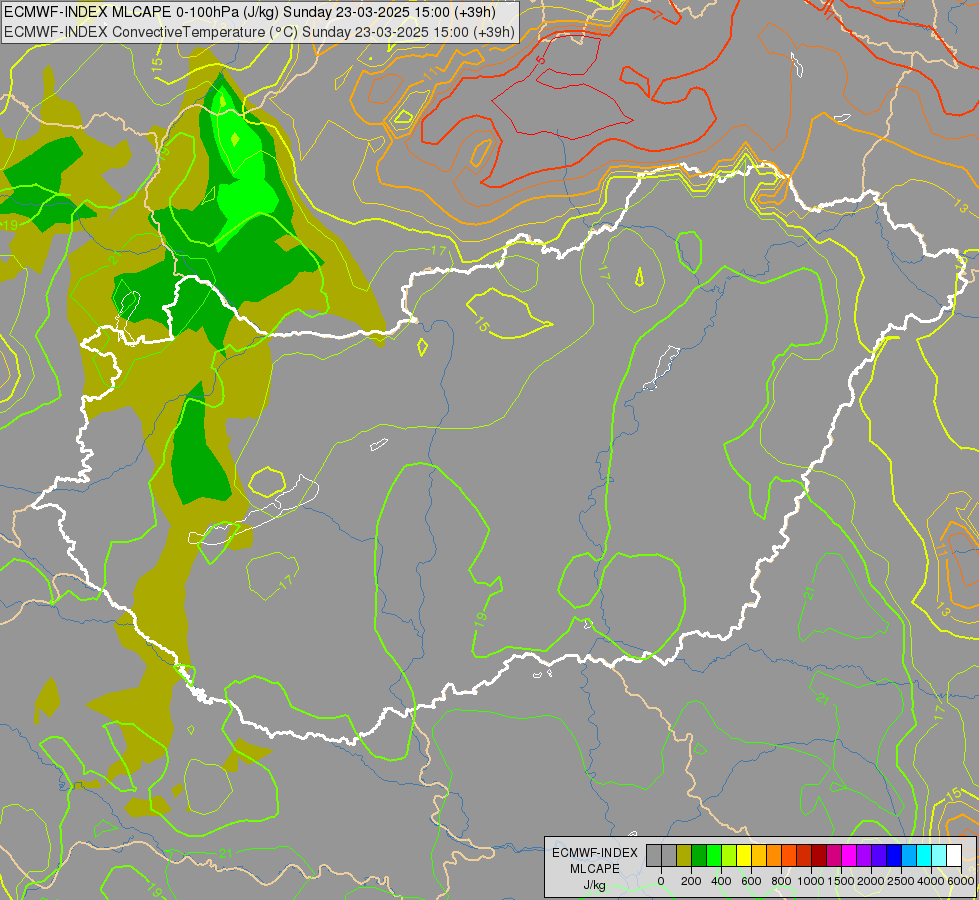The height and width of the screenshot is (900, 979).
Task: Click the red-orange legend swatch after 800
Action: [x=789, y=855]
